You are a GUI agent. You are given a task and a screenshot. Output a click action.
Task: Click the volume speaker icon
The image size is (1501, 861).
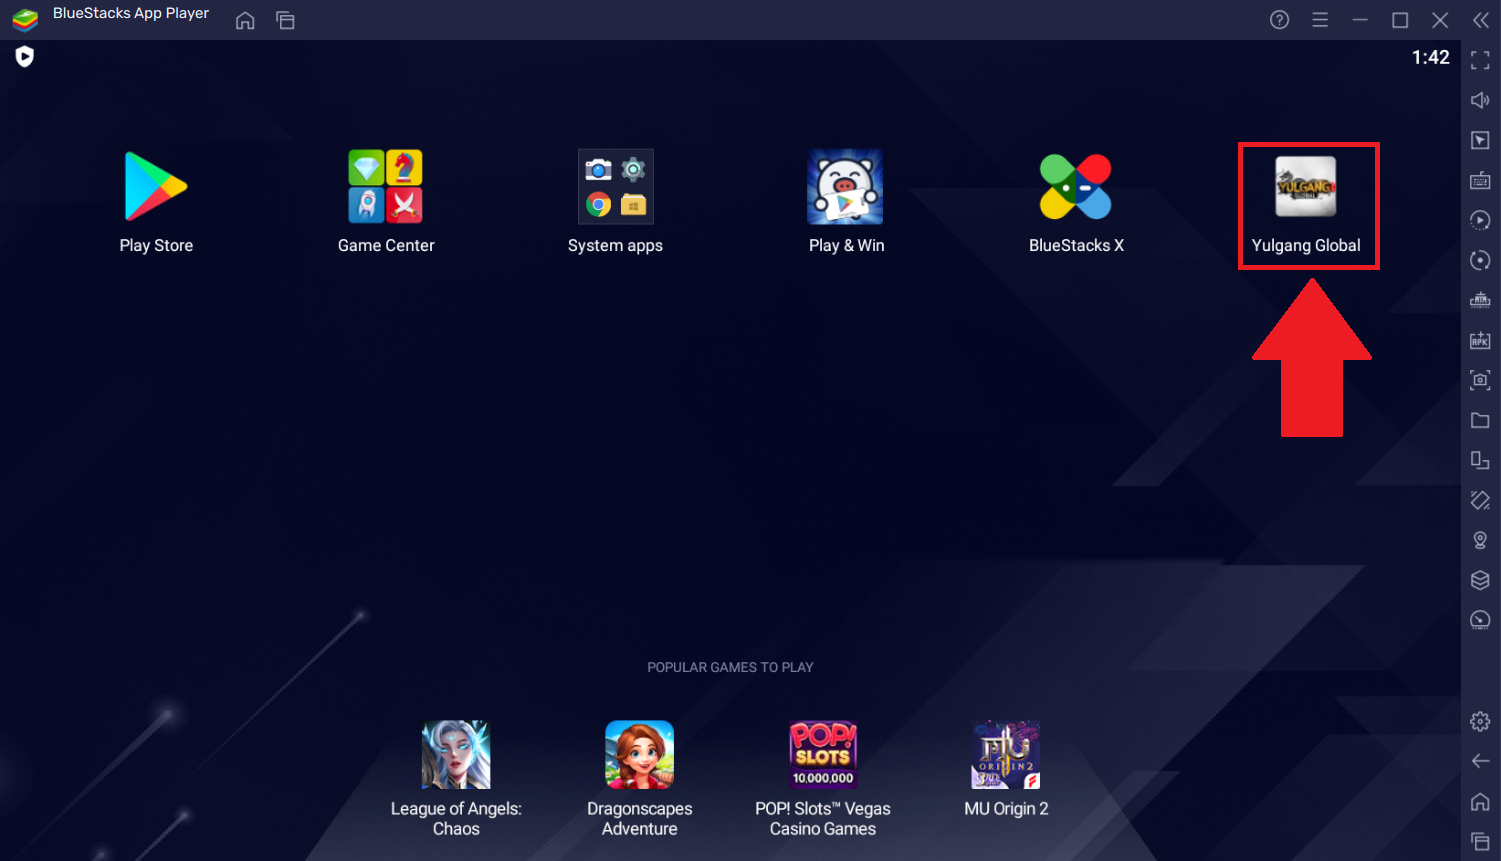(1481, 100)
